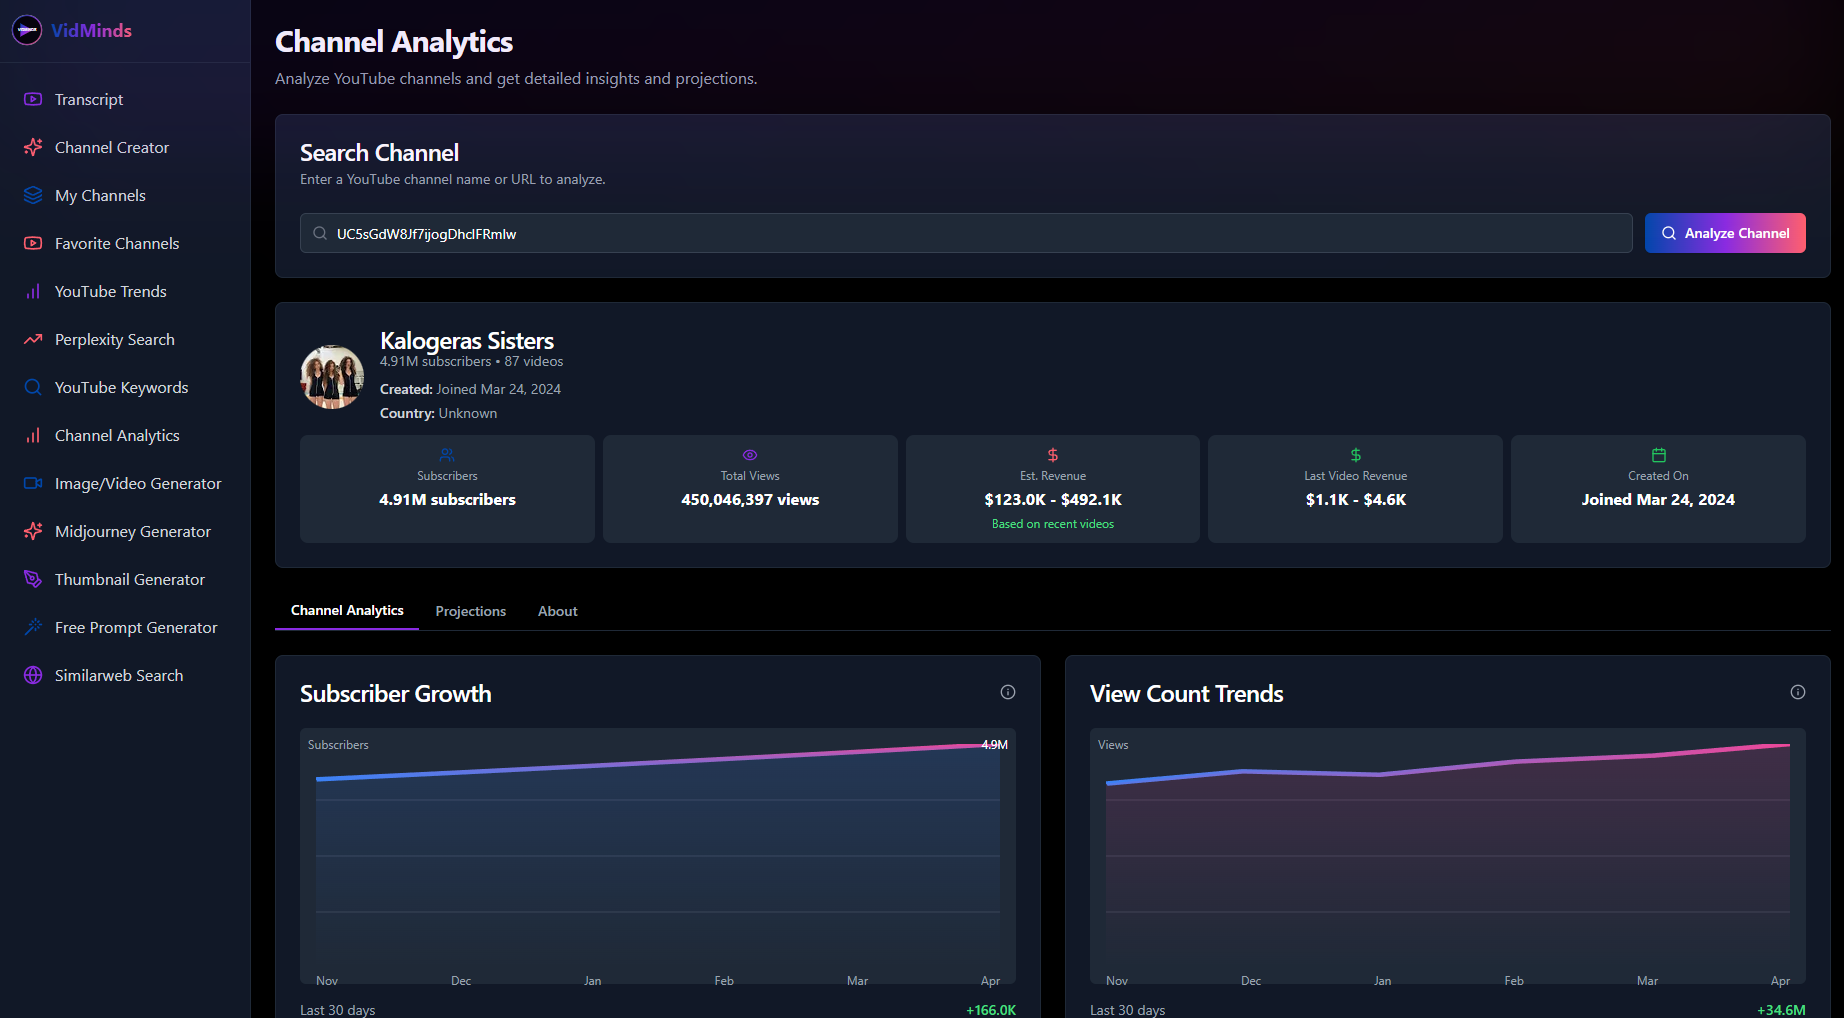Click the 4.9M endpoint on subscriber chart
1844x1018 pixels.
(995, 745)
